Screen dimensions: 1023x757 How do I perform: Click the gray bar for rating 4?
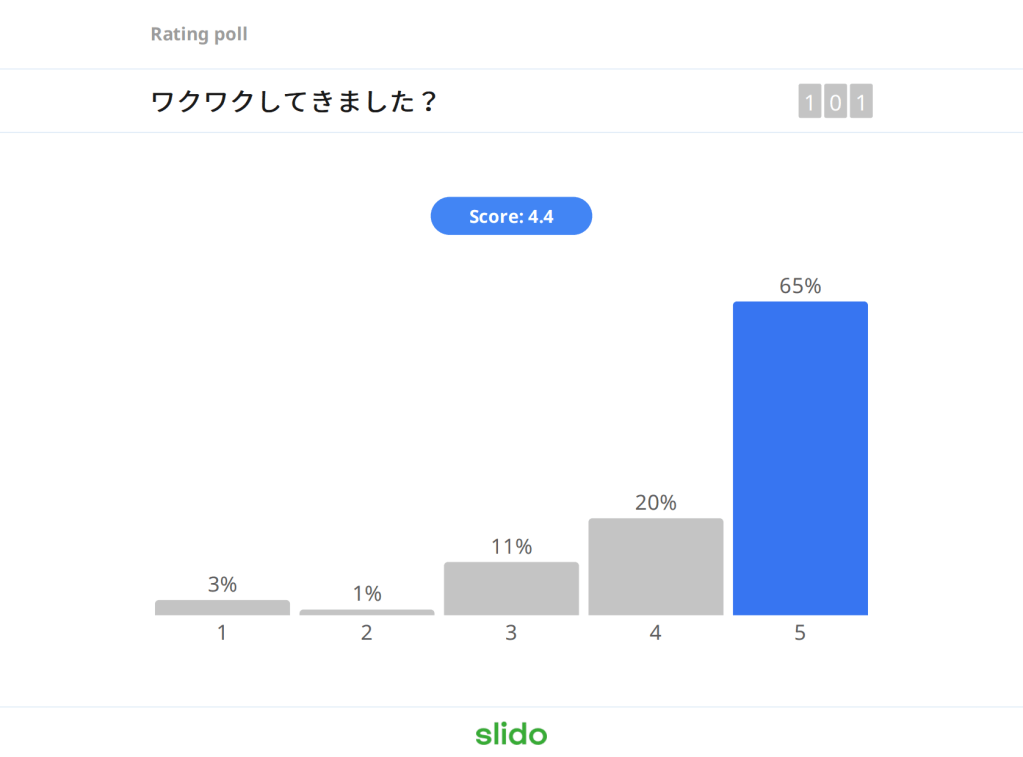coord(655,566)
